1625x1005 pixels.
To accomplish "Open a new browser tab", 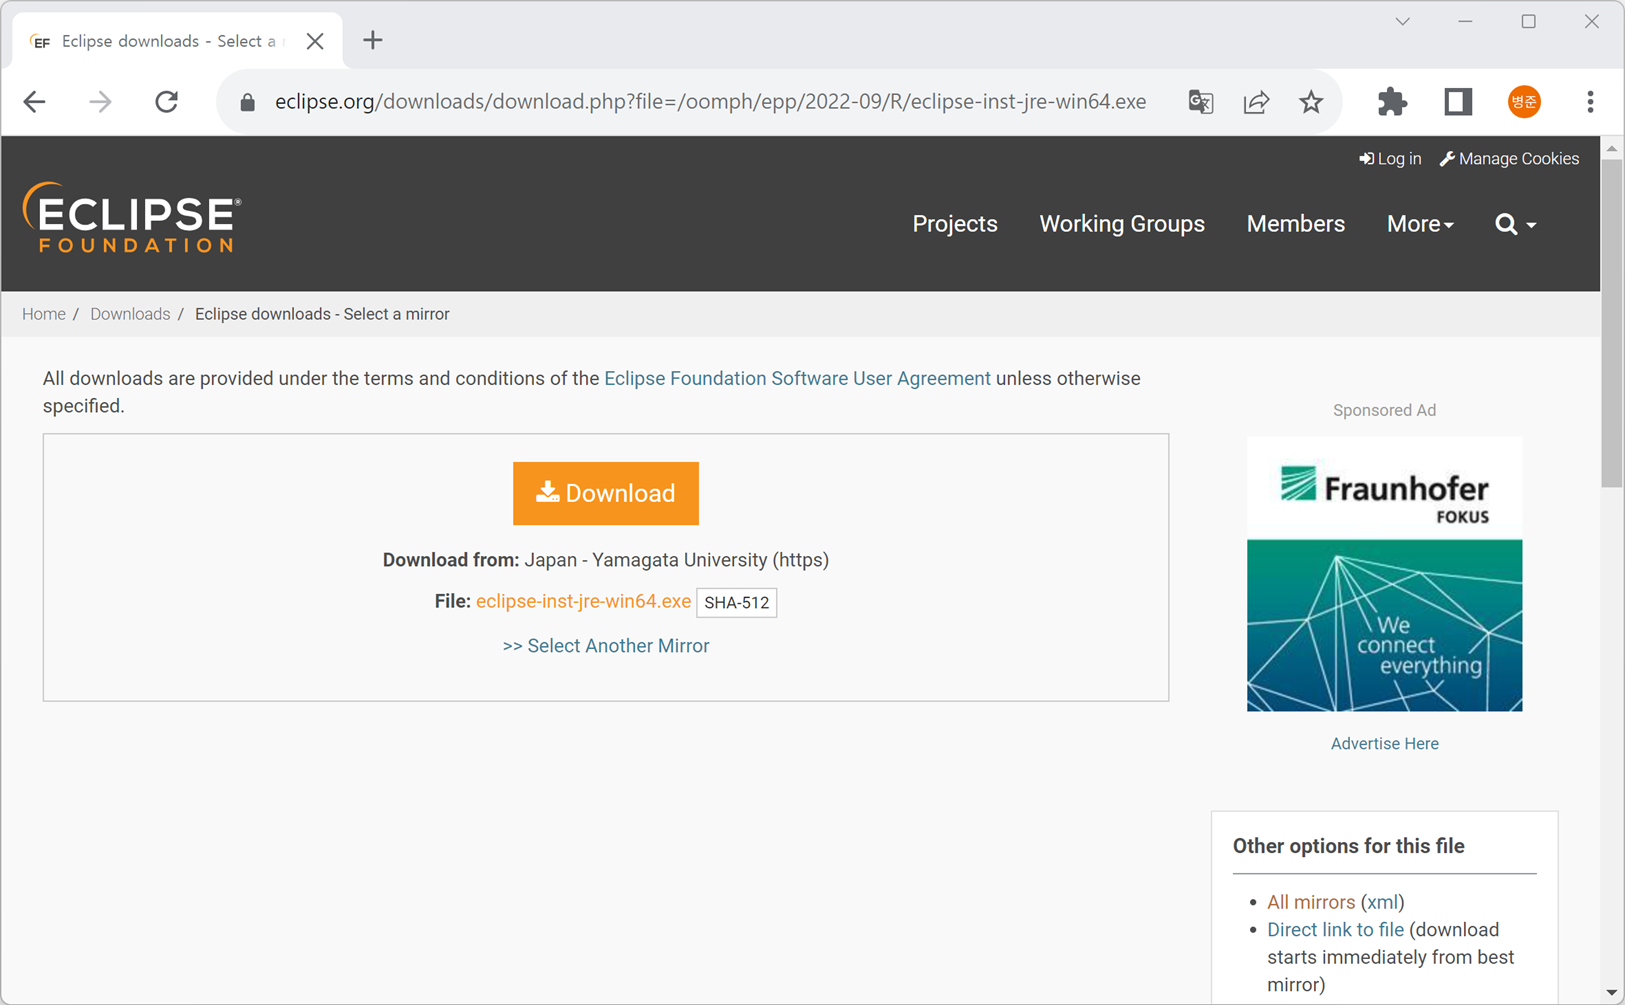I will 373,41.
